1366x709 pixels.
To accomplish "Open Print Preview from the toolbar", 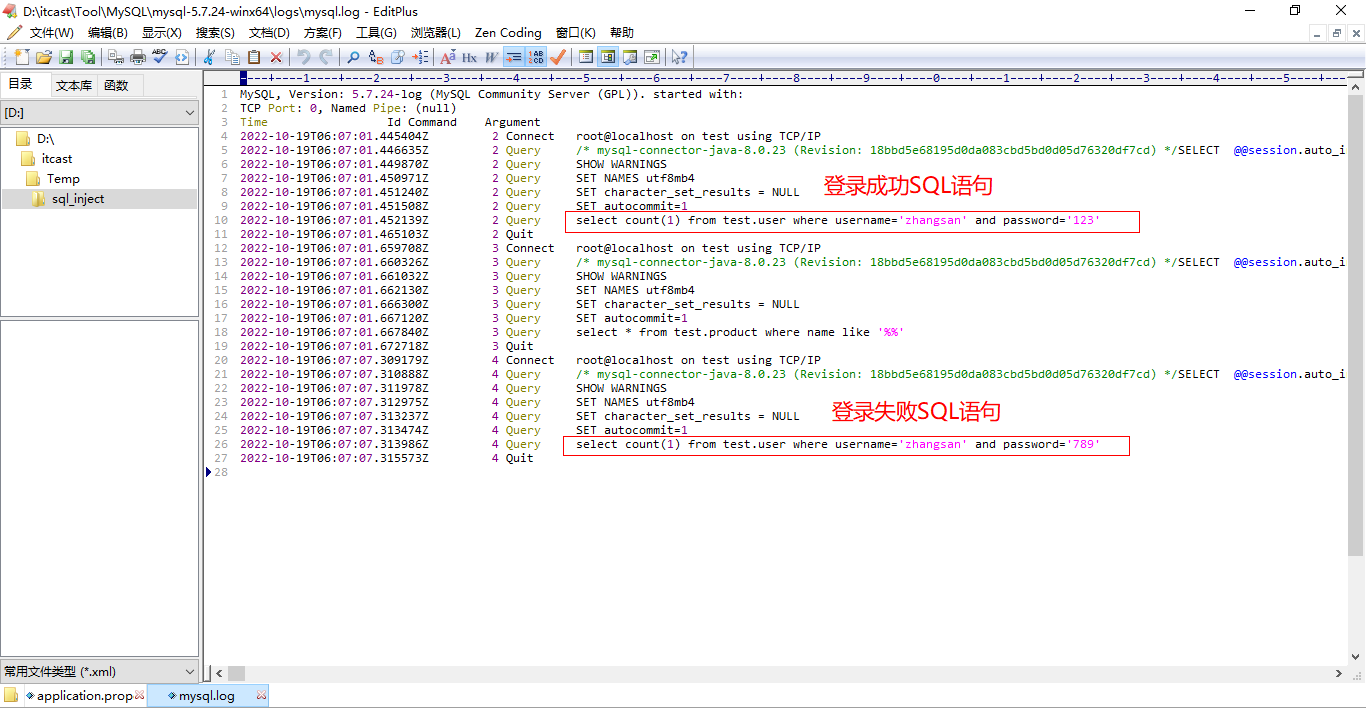I will pyautogui.click(x=116, y=57).
